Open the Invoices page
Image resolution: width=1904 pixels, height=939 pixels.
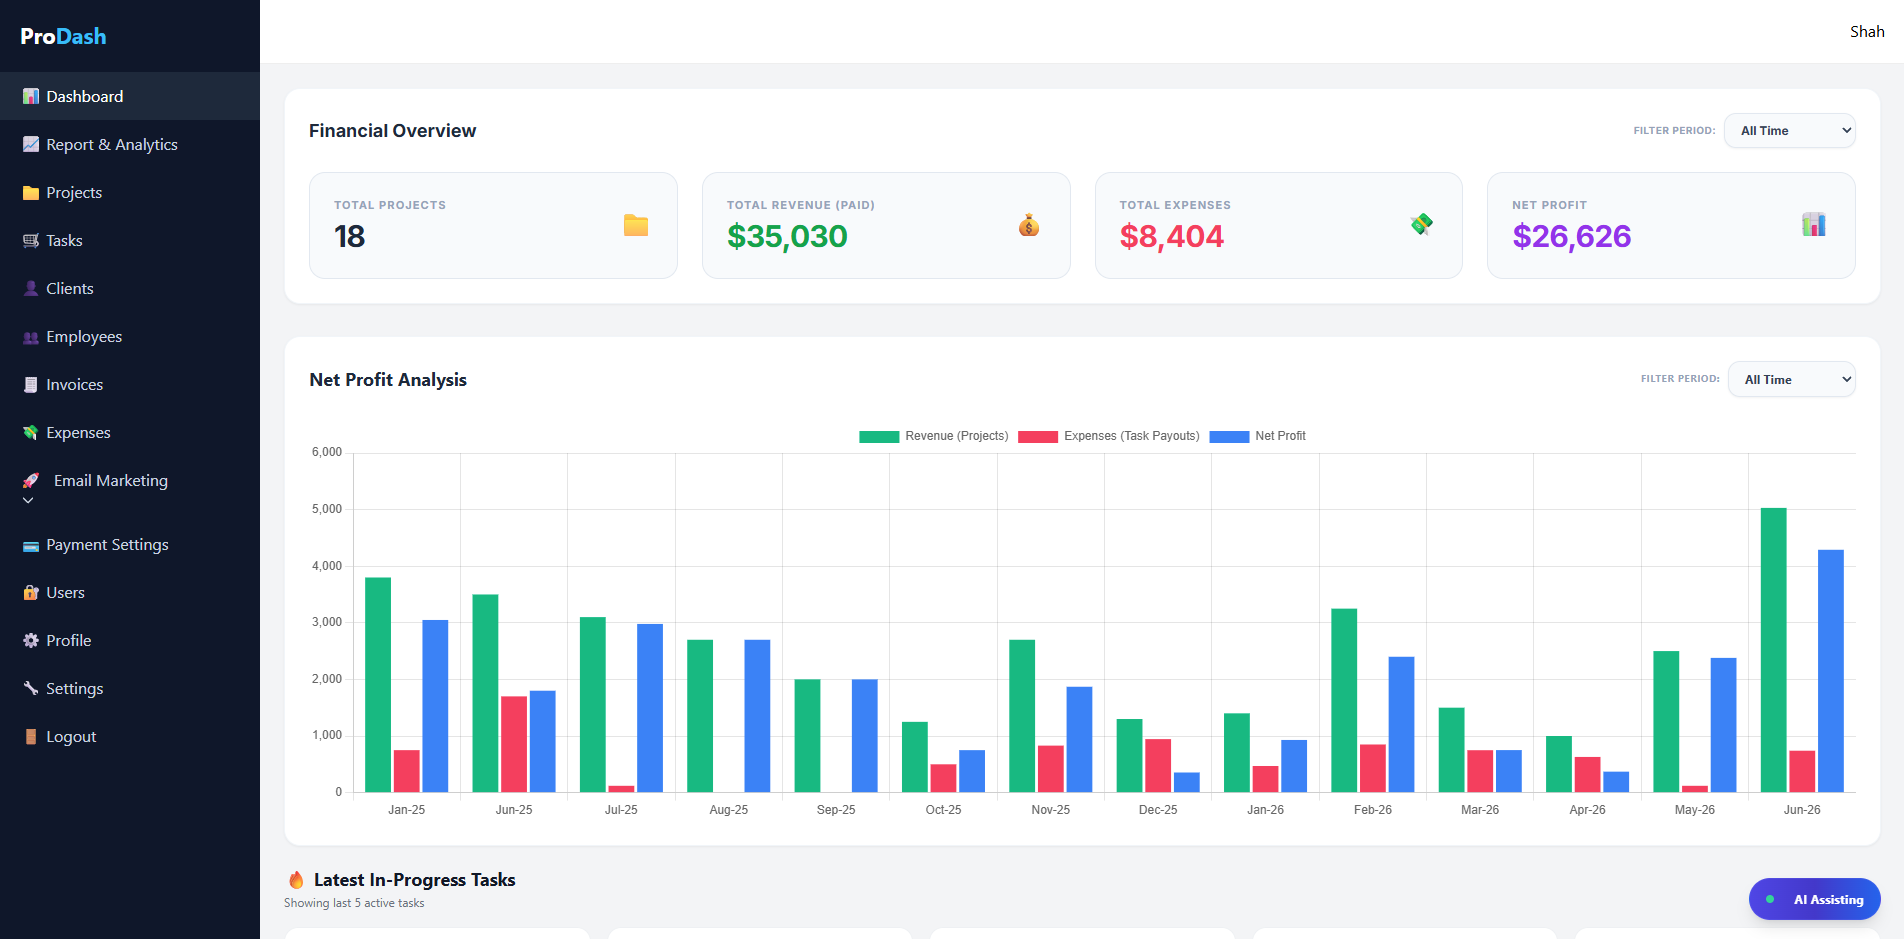[130, 384]
